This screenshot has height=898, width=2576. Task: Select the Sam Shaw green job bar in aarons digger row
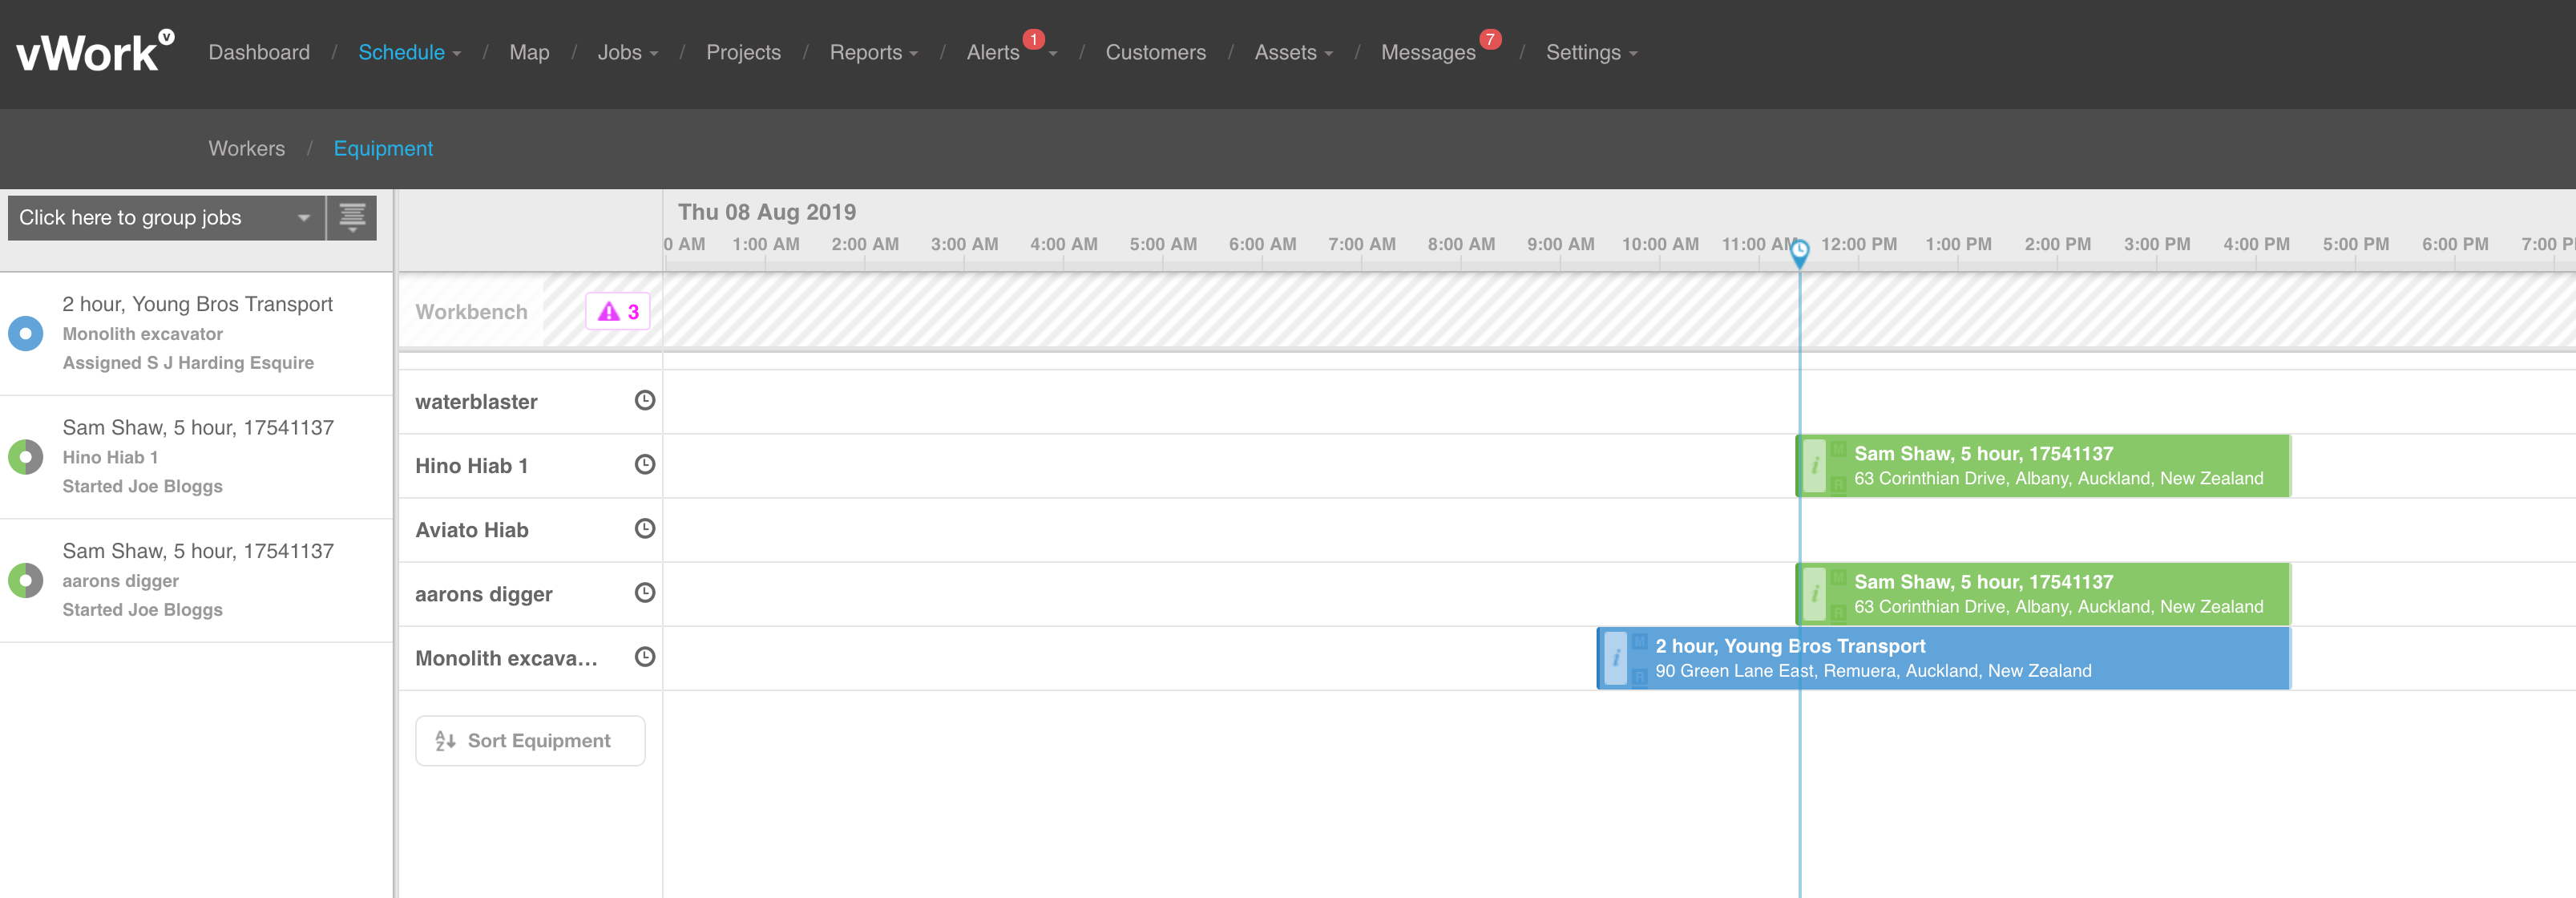pyautogui.click(x=2043, y=594)
